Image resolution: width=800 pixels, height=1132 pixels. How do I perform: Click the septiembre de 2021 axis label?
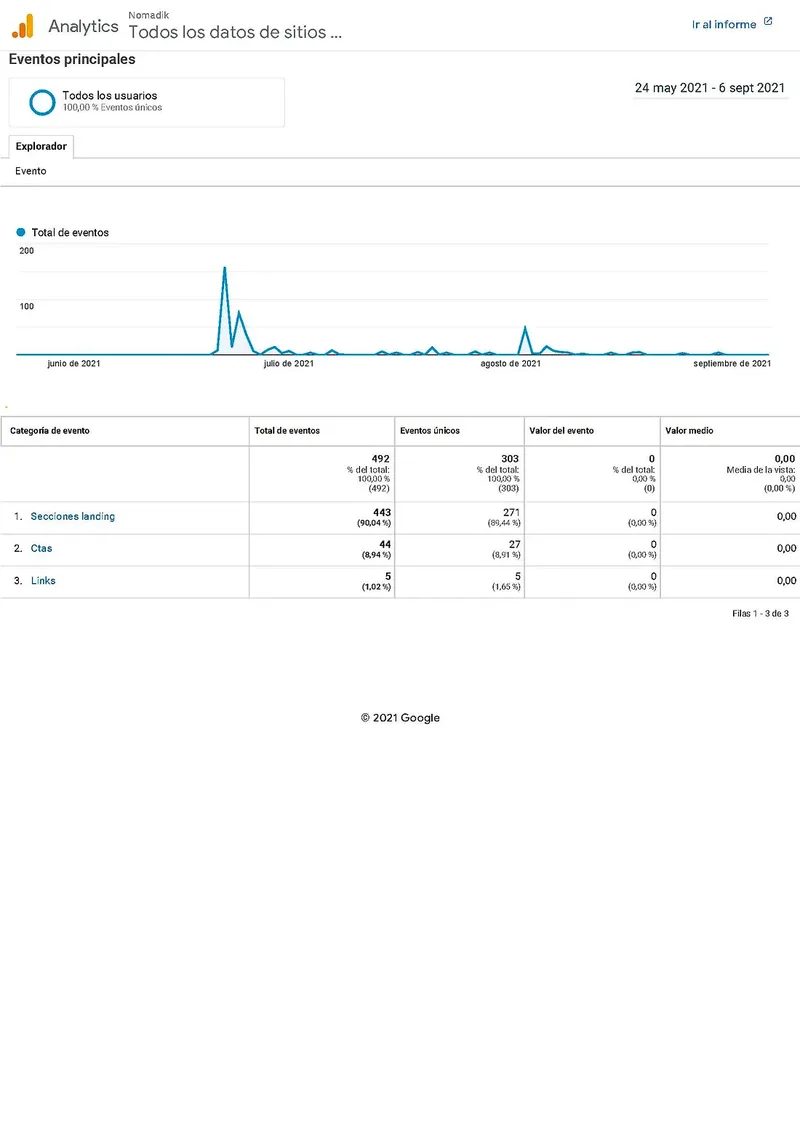click(x=732, y=363)
